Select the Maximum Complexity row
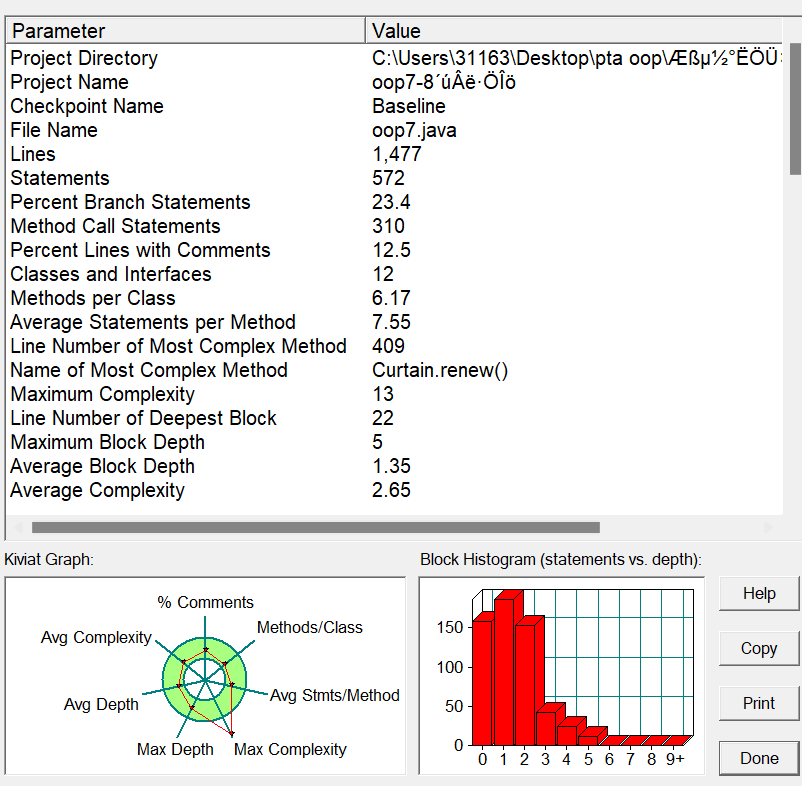This screenshot has height=786, width=802. 102,394
